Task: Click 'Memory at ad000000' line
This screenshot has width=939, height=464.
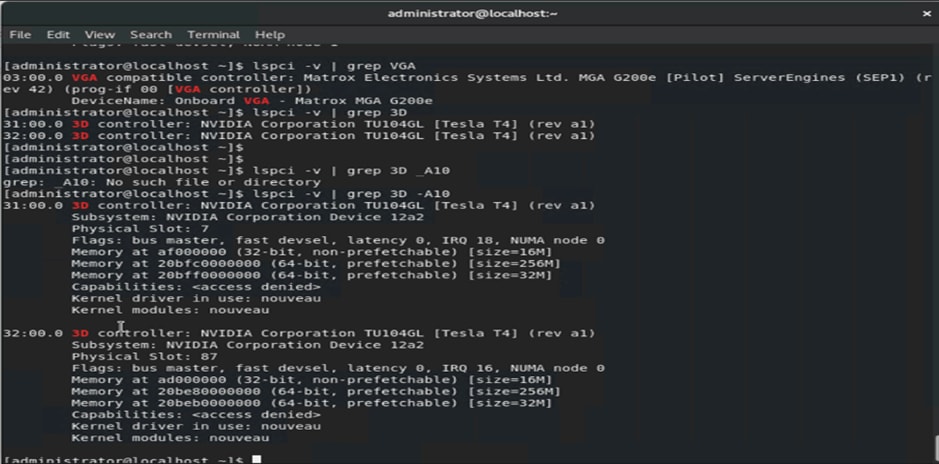Action: (311, 380)
